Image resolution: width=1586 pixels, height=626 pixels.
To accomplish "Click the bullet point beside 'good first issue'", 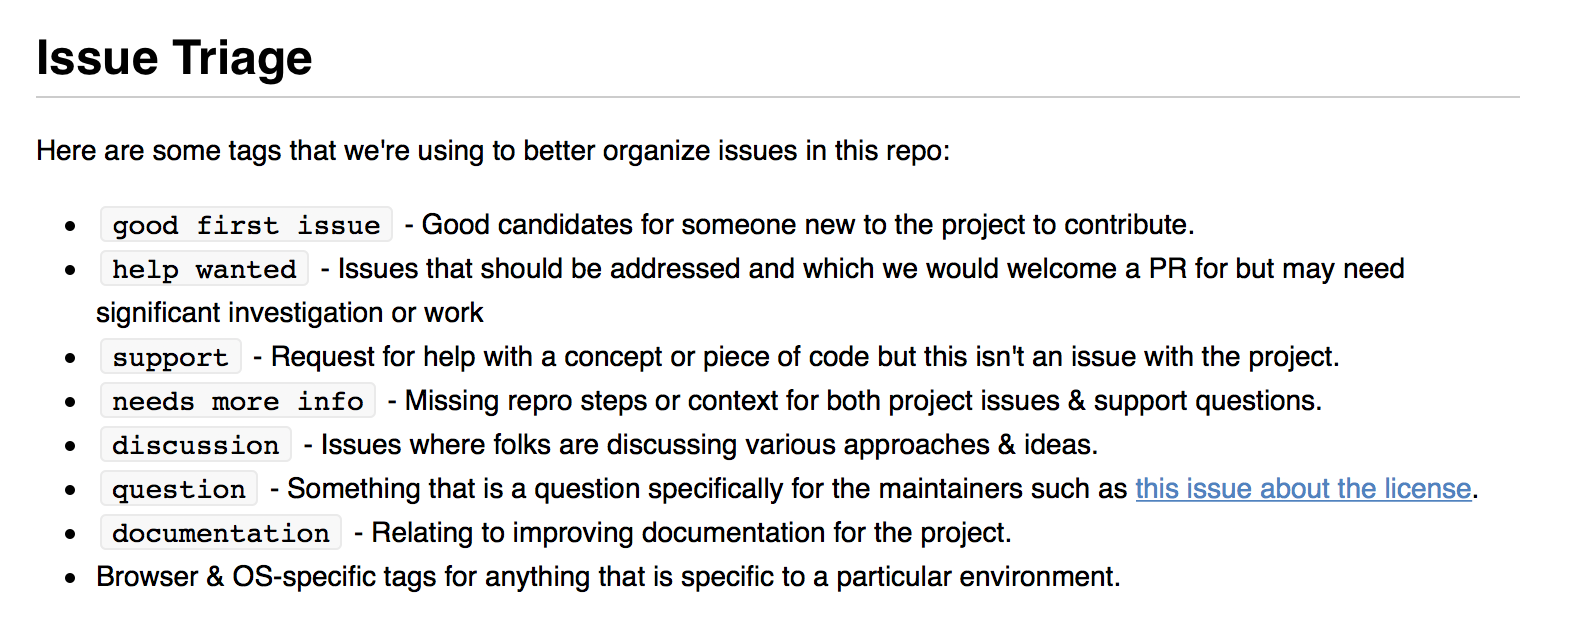I will (x=70, y=226).
